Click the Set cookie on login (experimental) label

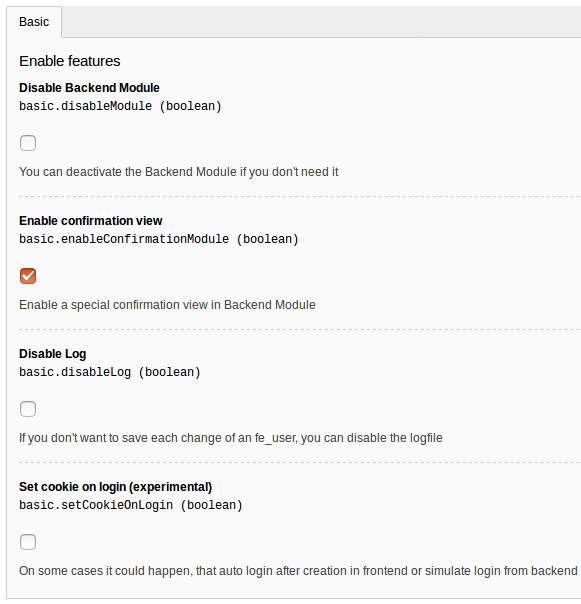116,487
